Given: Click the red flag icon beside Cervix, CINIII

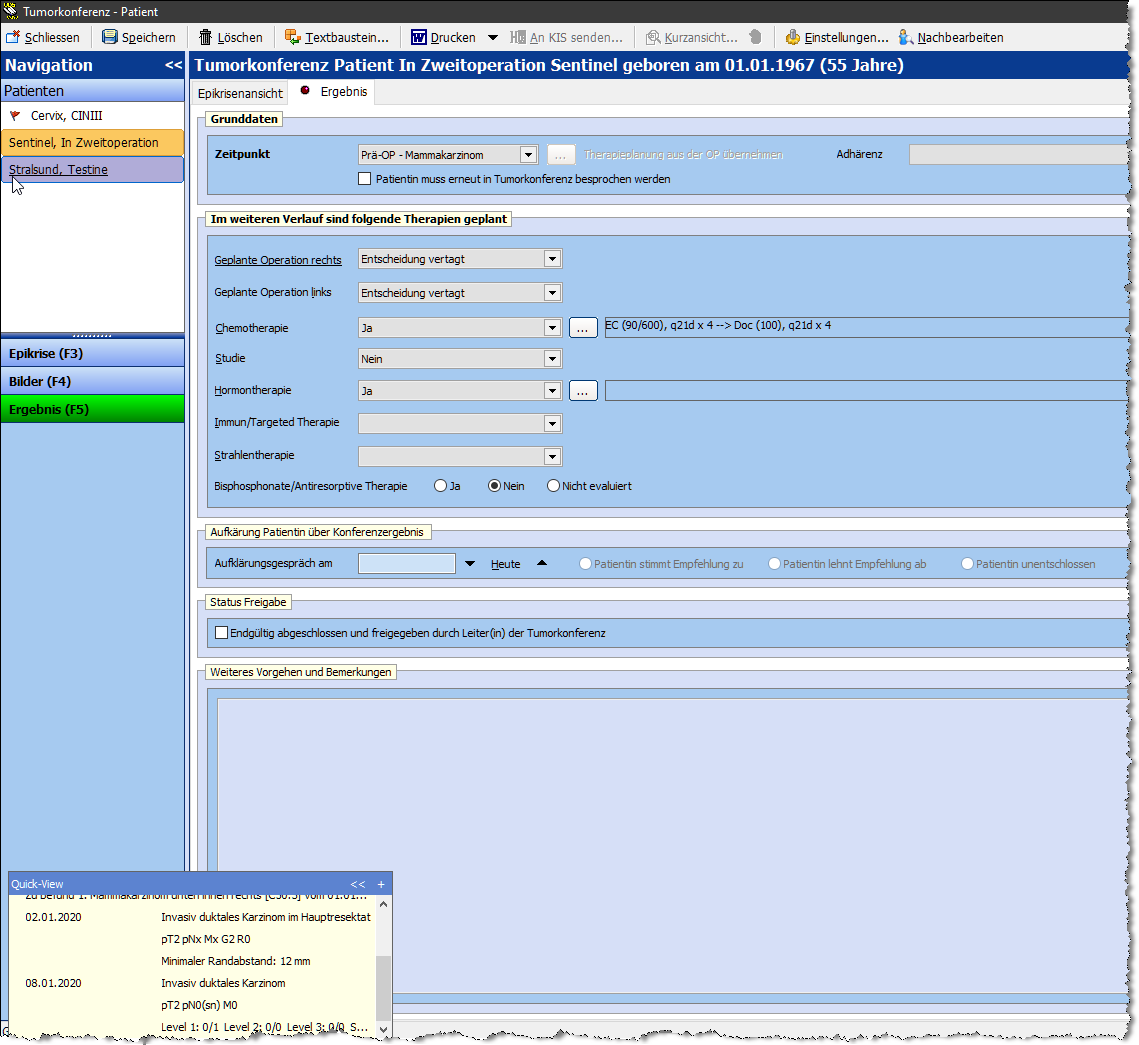Looking at the screenshot, I should tap(15, 115).
